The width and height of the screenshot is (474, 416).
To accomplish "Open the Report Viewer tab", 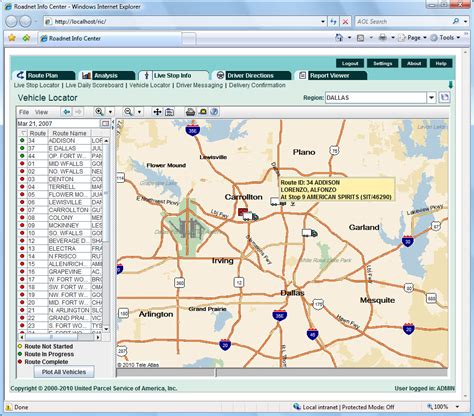I will [x=331, y=76].
